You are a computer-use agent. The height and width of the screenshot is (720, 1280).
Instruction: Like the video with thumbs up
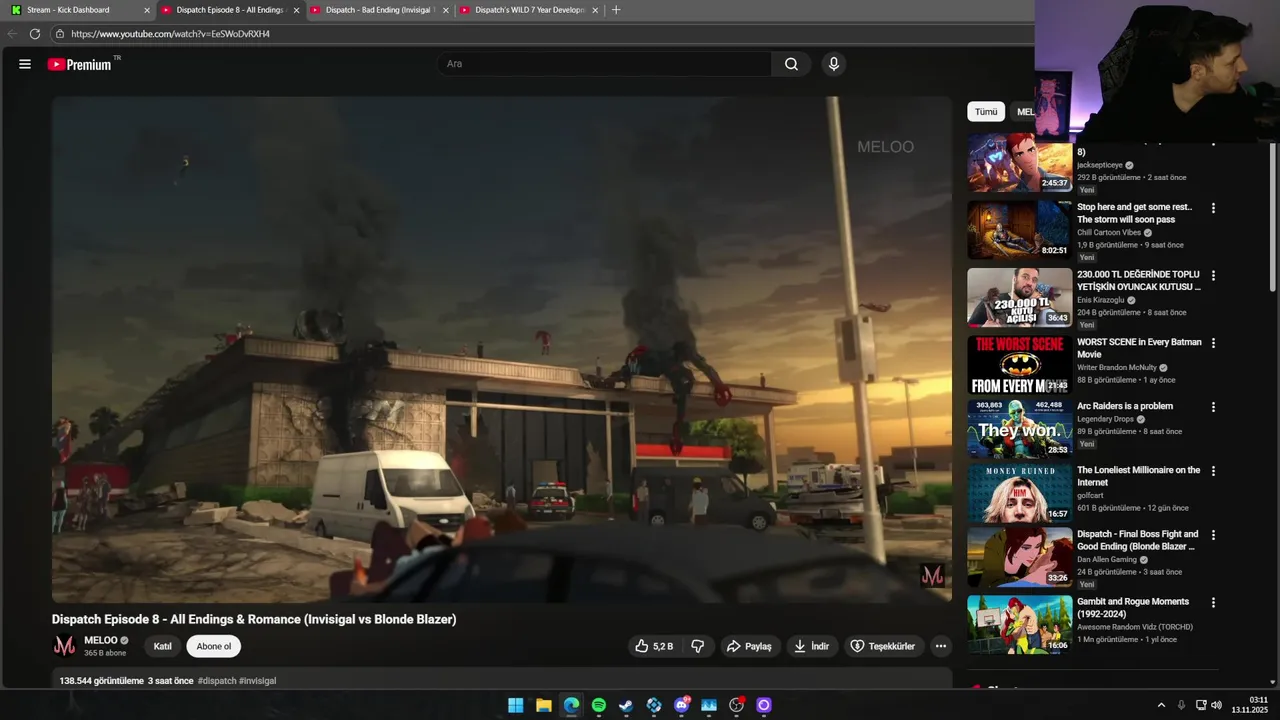pos(654,646)
